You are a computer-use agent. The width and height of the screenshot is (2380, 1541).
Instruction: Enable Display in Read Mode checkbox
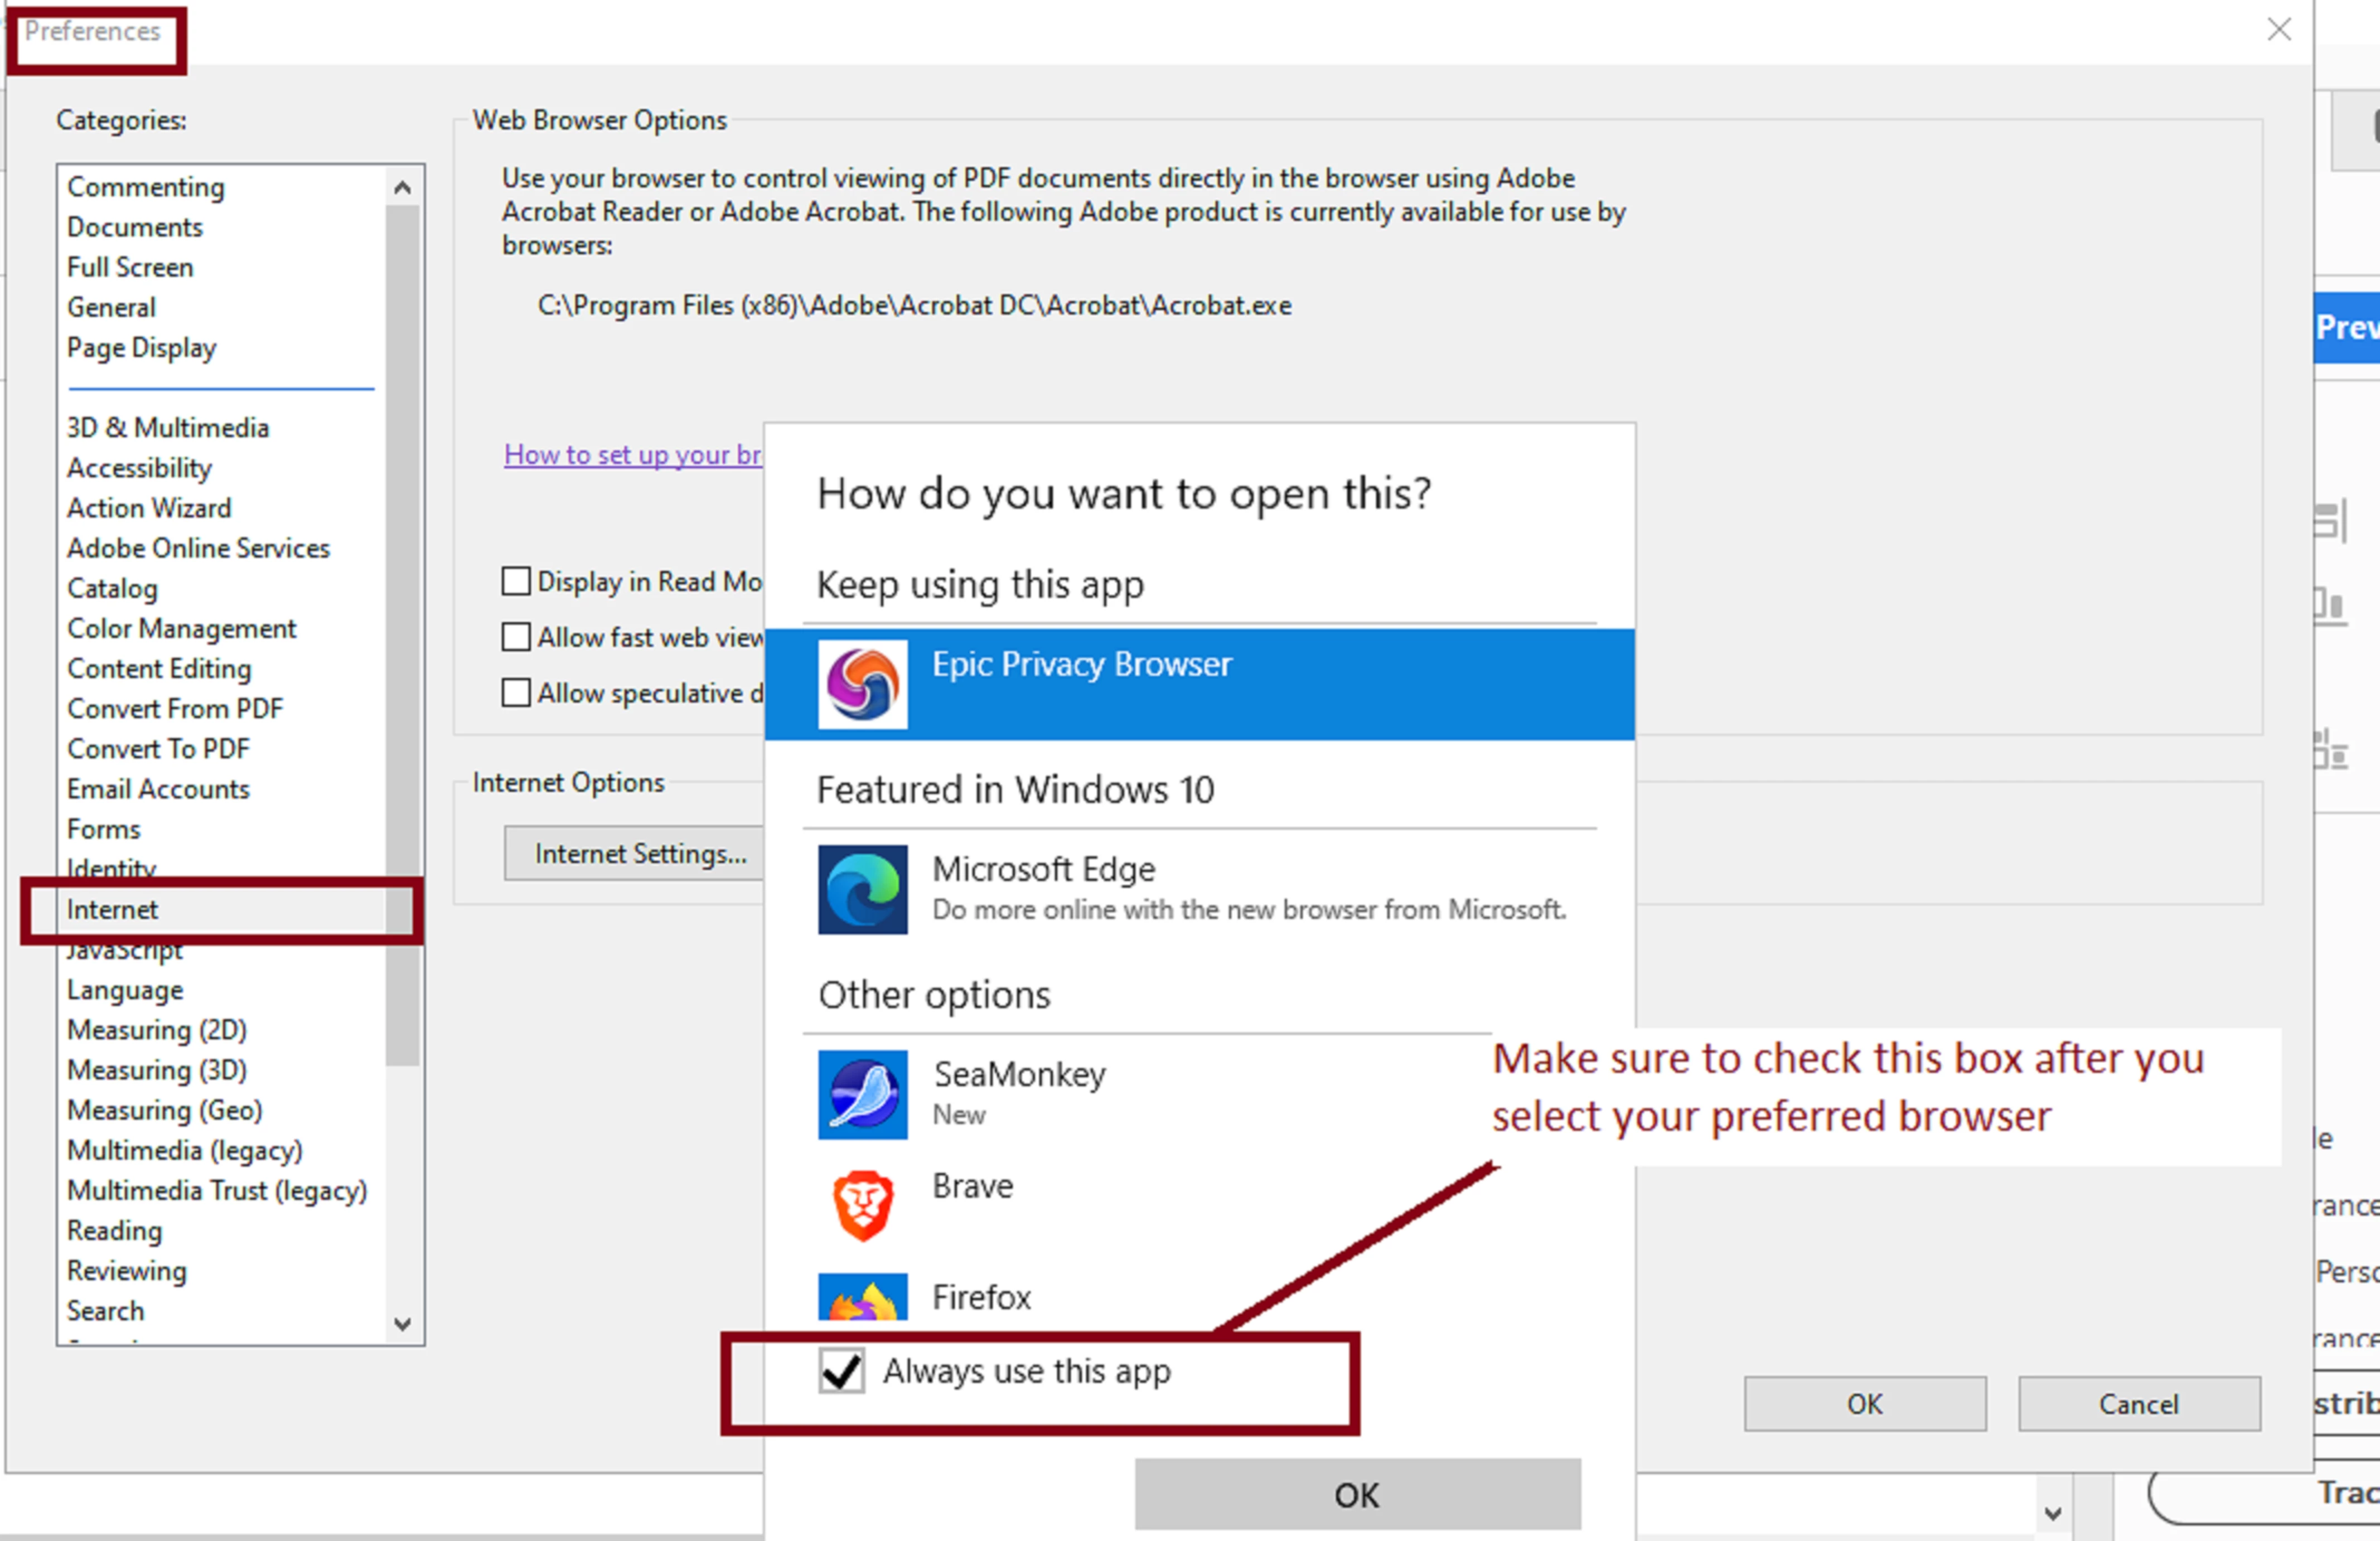[516, 581]
